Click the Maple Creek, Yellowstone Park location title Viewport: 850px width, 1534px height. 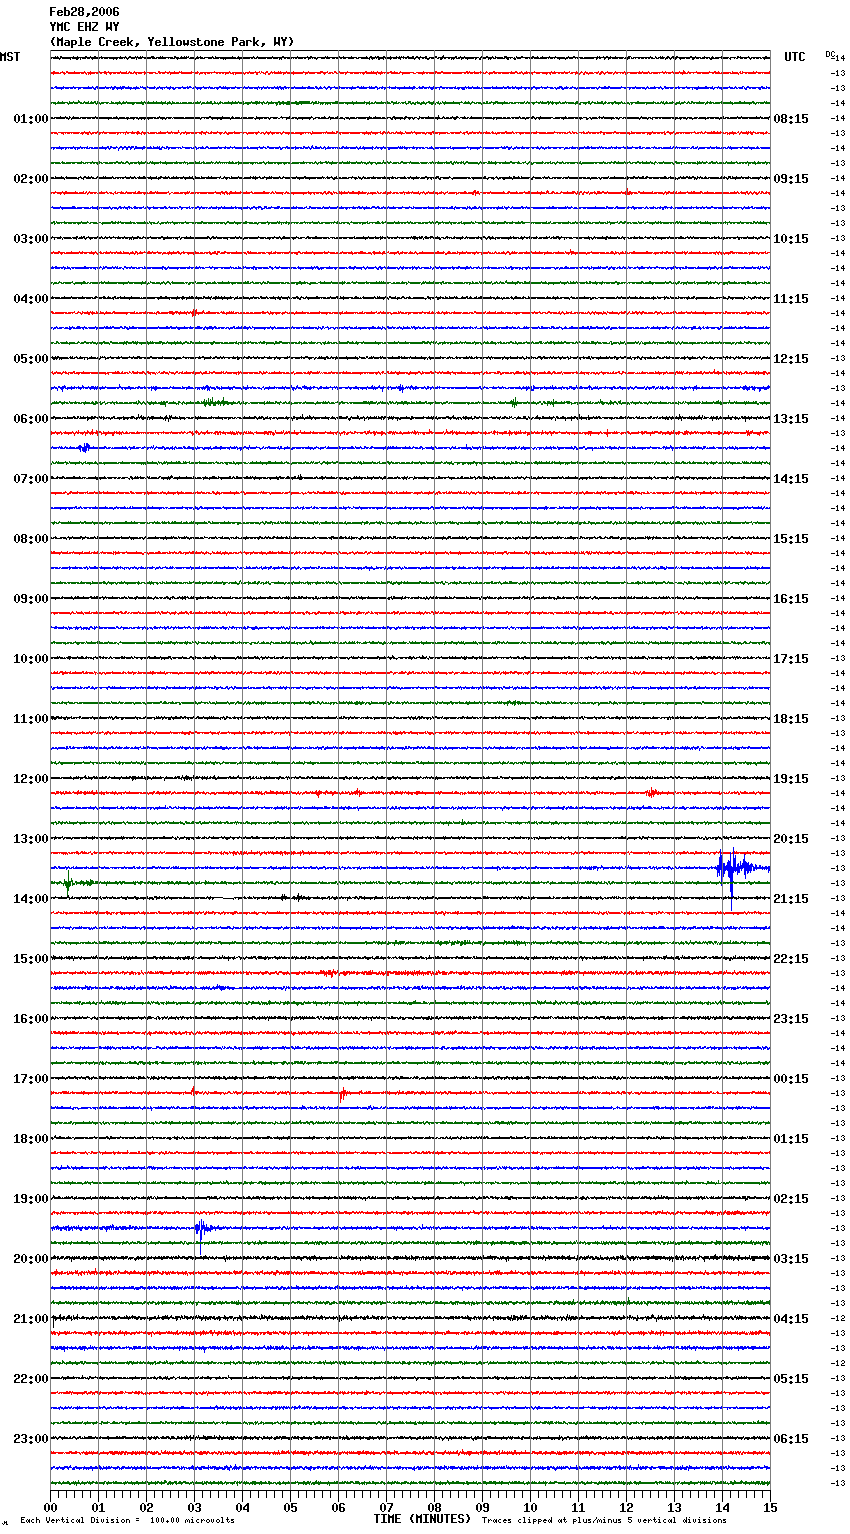[x=172, y=42]
